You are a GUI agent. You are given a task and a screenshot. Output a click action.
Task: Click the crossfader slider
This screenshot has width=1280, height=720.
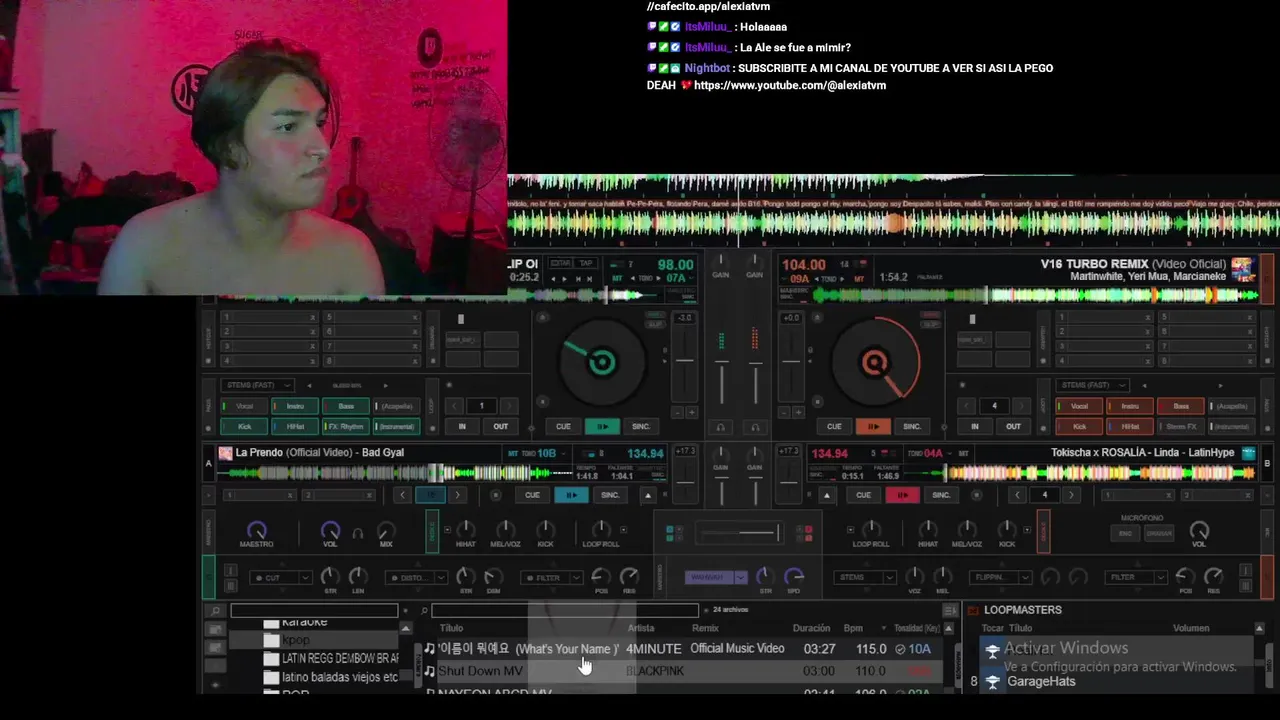(x=737, y=533)
